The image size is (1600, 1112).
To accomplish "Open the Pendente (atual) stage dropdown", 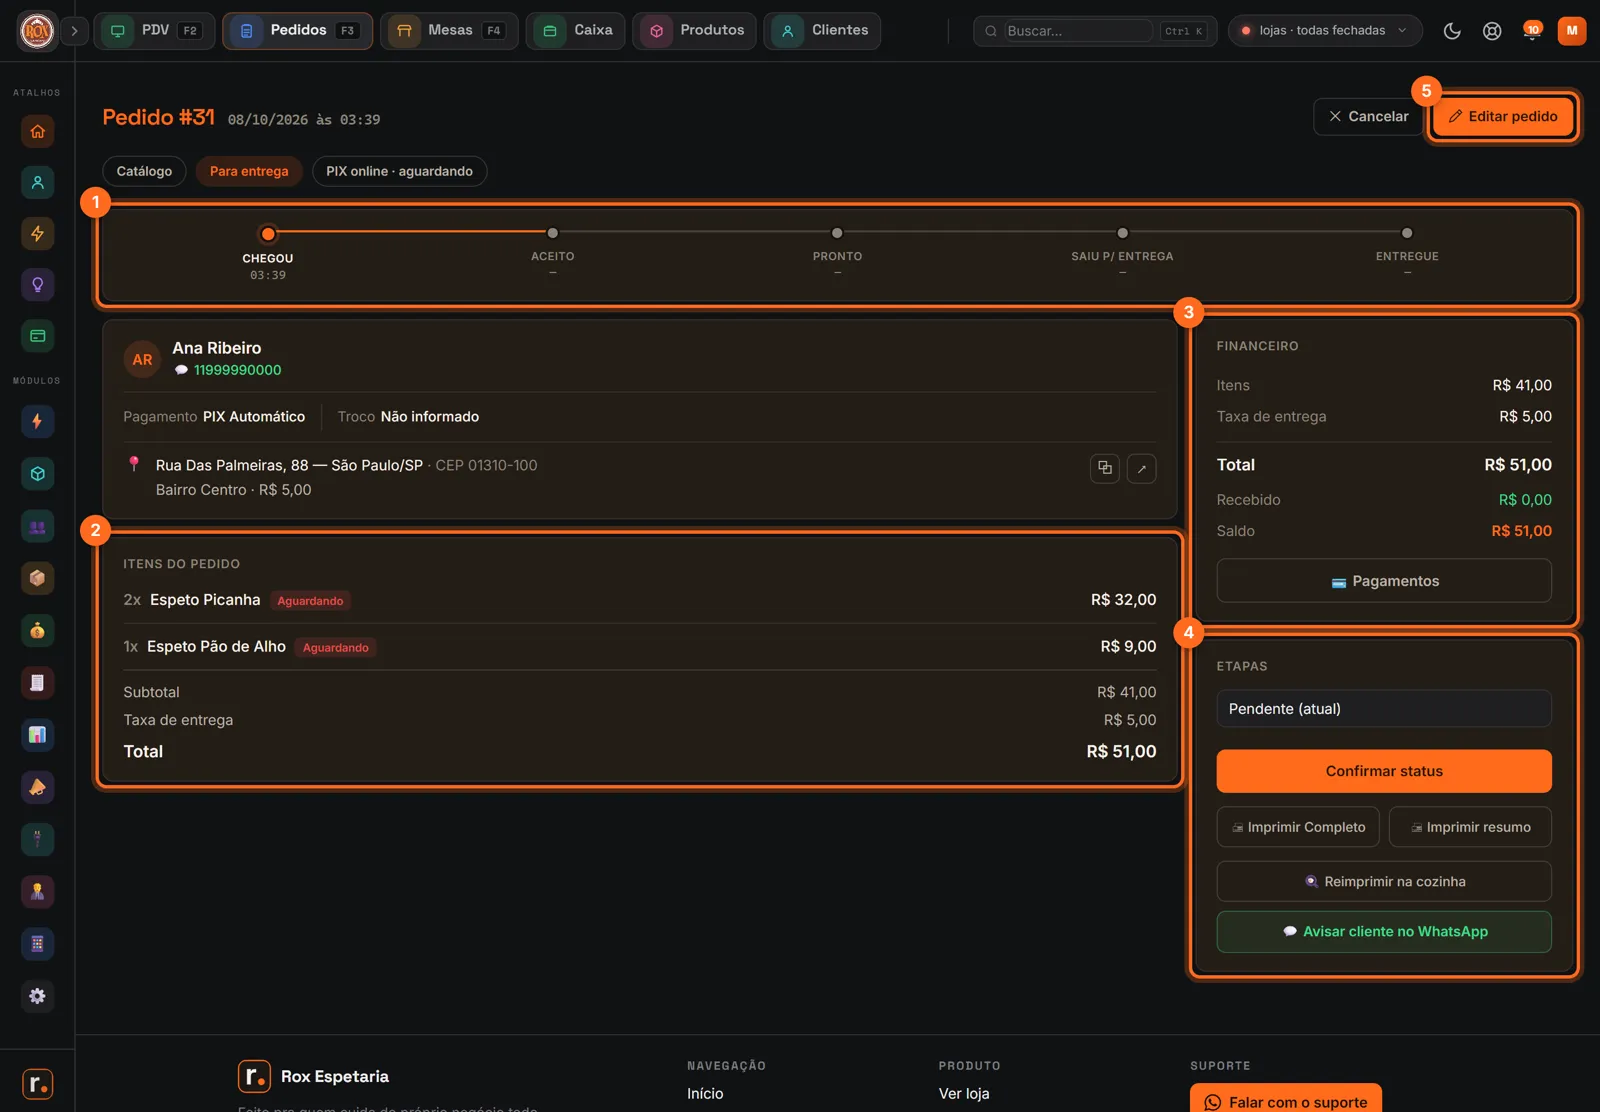I will (1384, 709).
